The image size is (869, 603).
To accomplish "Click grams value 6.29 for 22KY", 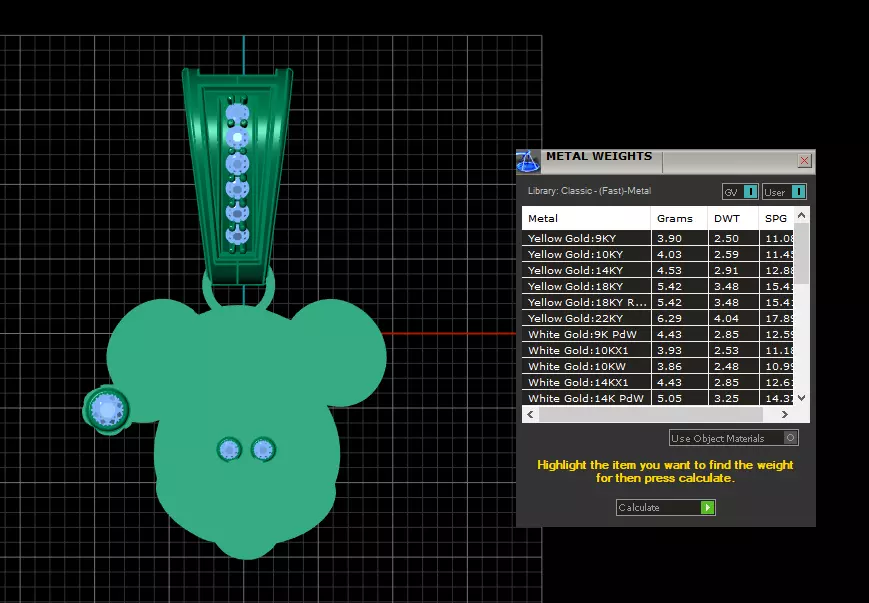I will tap(669, 319).
